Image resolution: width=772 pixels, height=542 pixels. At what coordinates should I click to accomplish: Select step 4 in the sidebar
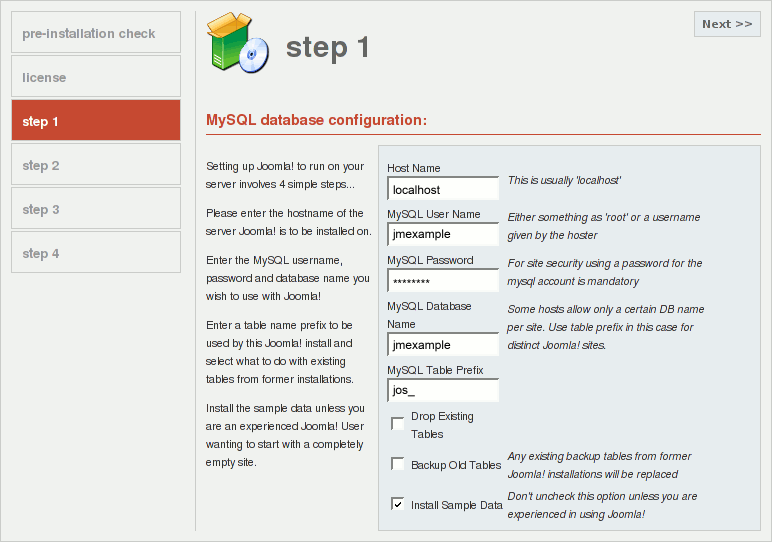pyautogui.click(x=96, y=252)
